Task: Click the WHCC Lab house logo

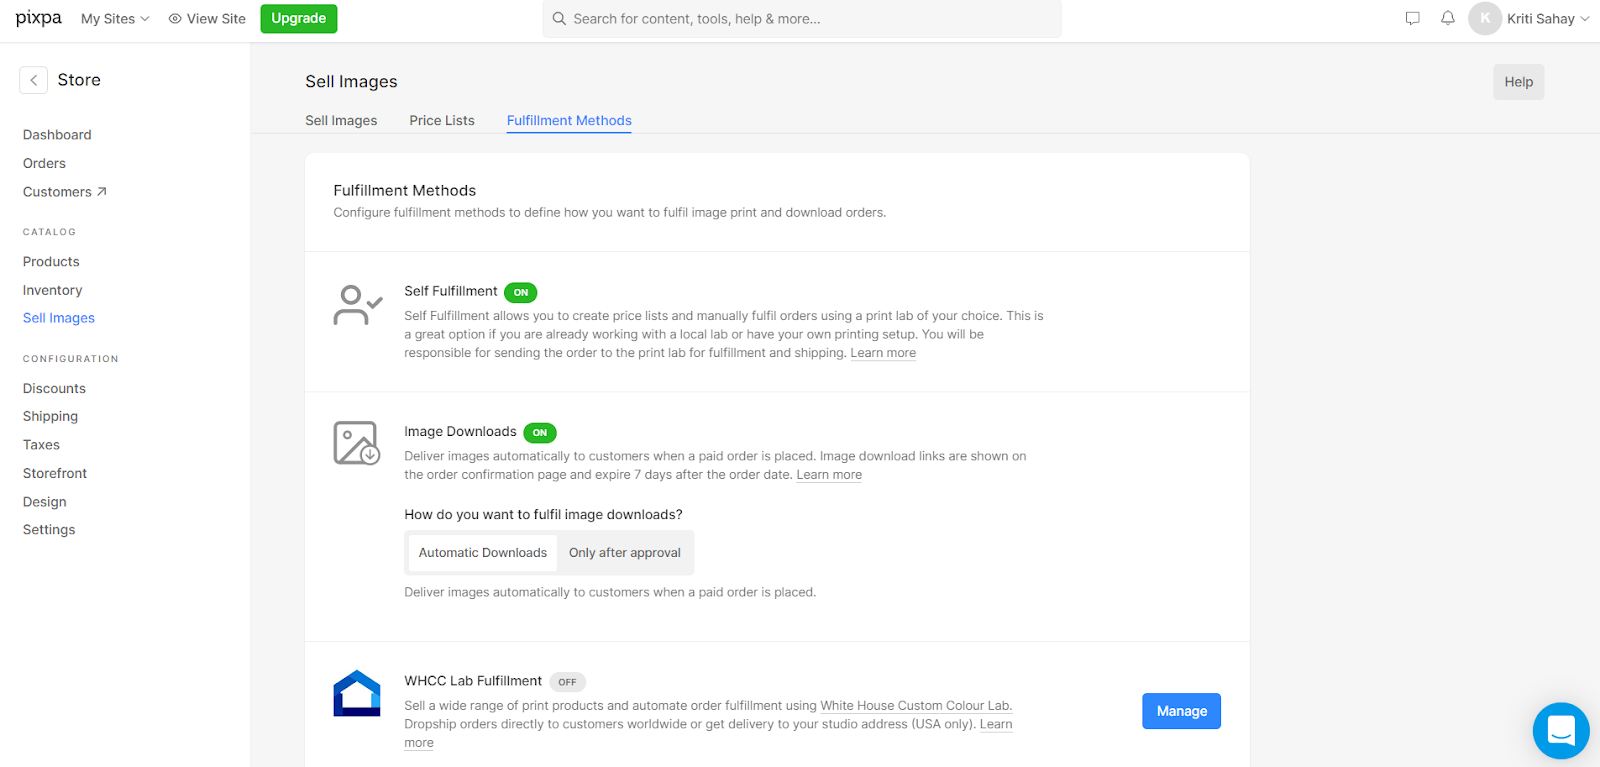Action: coord(357,693)
